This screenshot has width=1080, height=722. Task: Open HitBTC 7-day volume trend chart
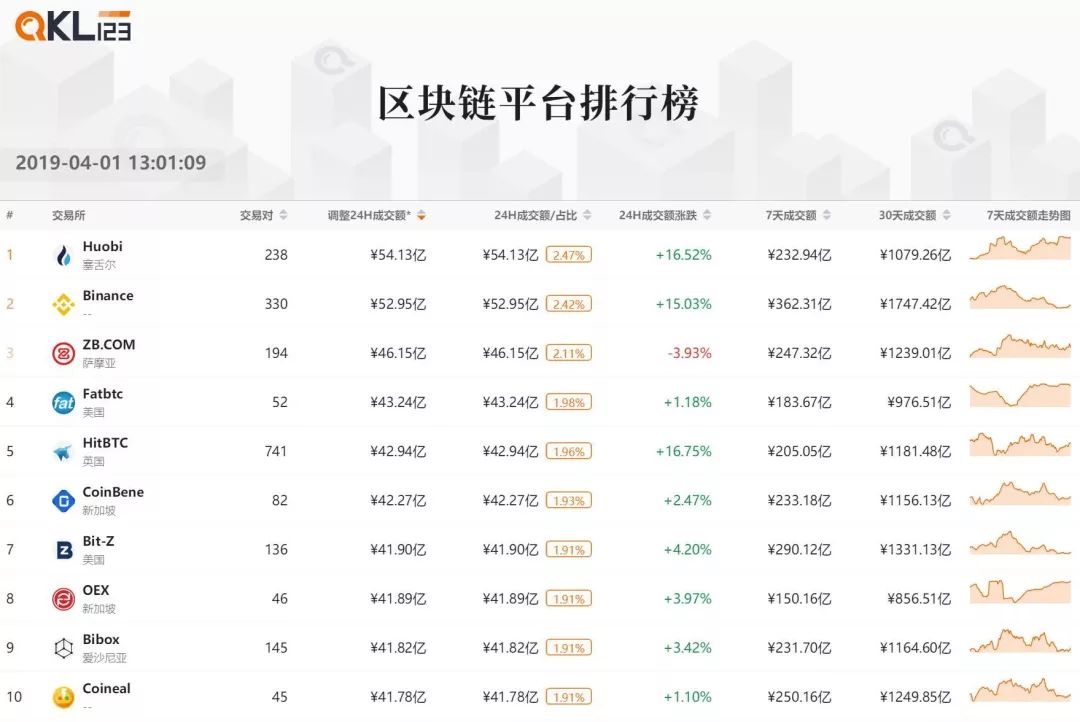coord(1020,444)
